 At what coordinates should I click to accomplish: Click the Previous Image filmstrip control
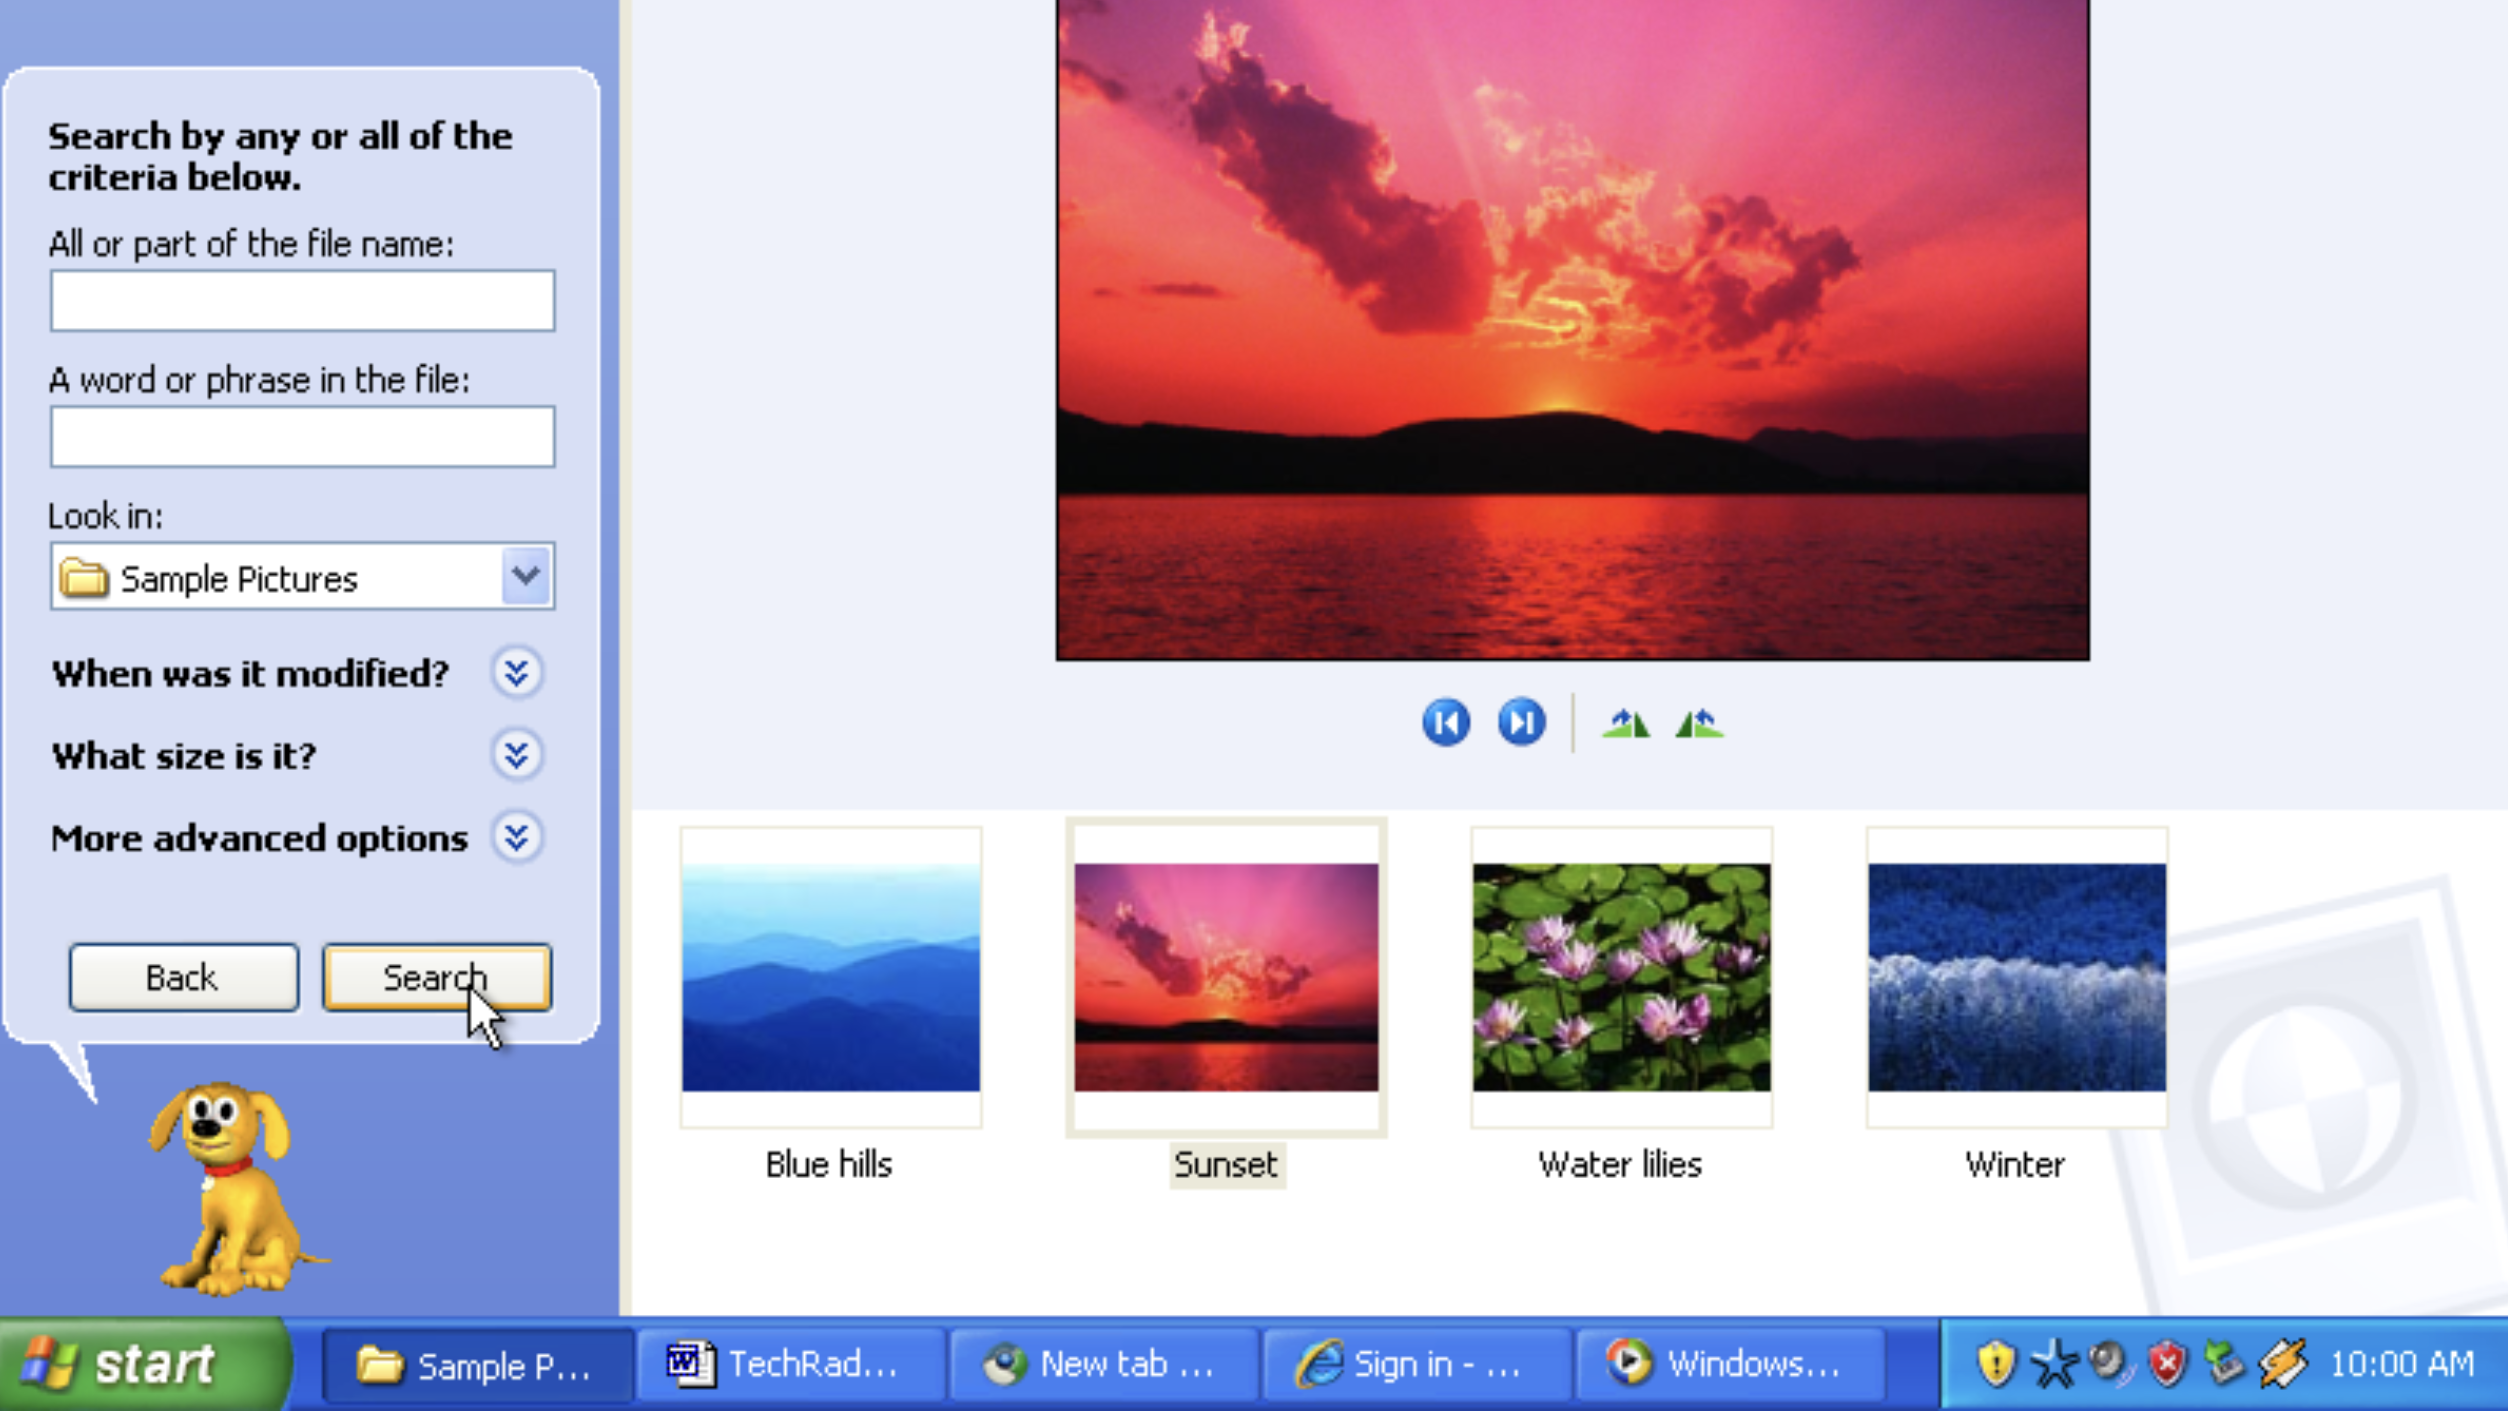[1446, 721]
